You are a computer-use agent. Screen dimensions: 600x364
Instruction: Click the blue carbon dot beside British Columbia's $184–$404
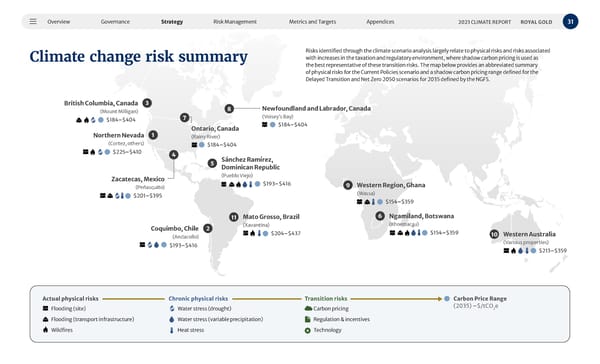pyautogui.click(x=101, y=120)
